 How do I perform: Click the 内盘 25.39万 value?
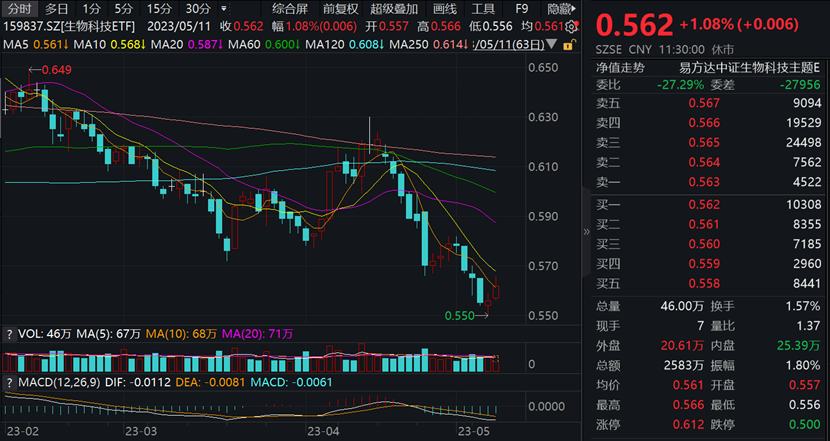pos(799,346)
